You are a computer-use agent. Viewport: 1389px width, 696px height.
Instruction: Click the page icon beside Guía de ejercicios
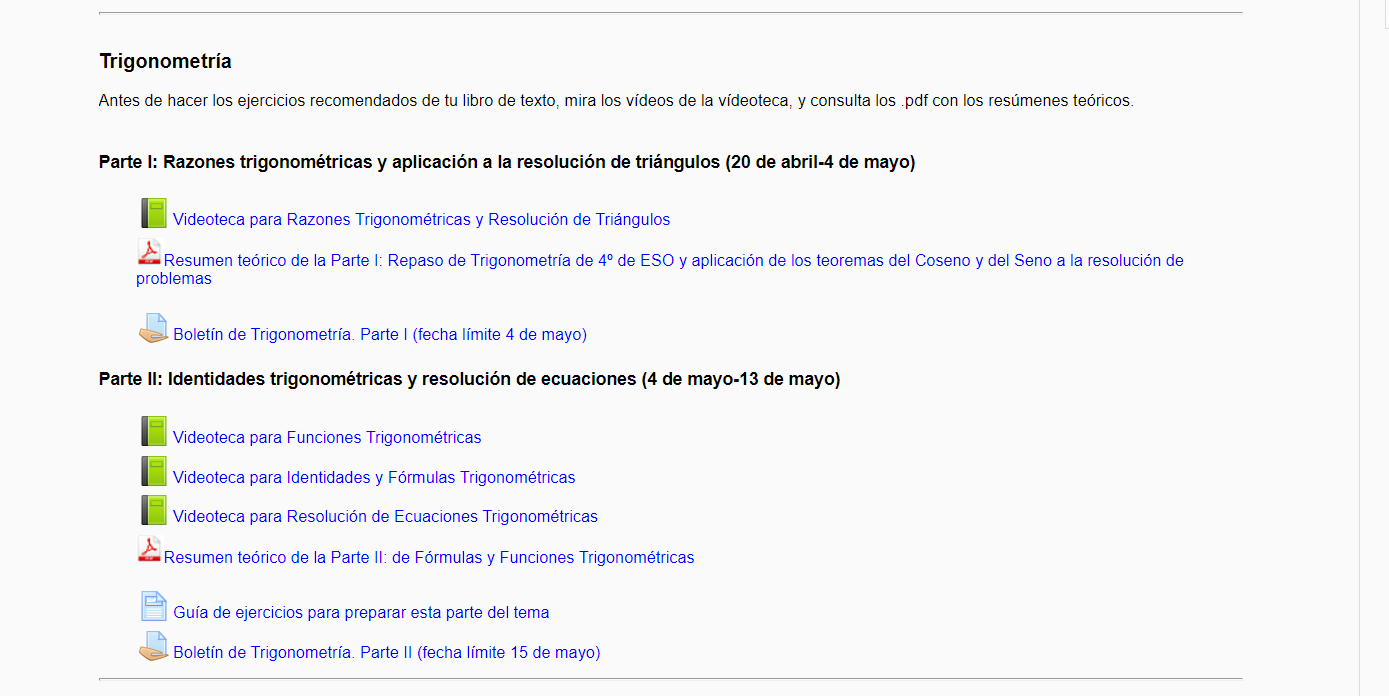tap(153, 606)
